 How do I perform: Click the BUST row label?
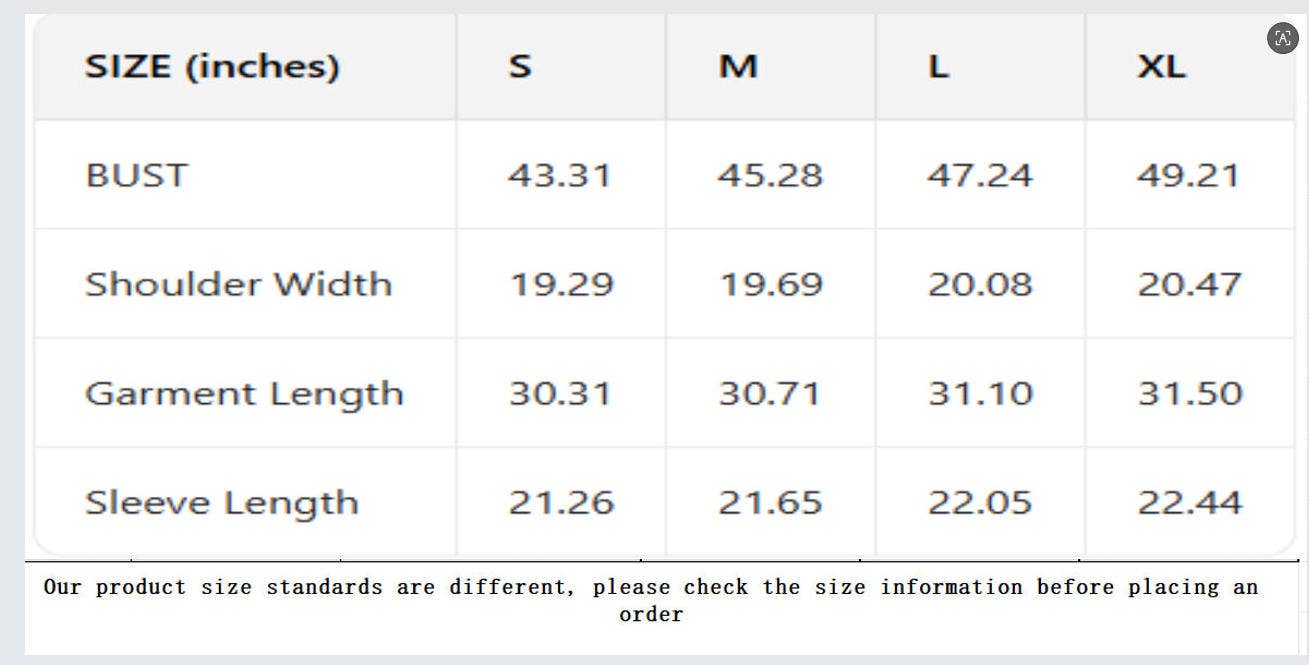[x=136, y=176]
